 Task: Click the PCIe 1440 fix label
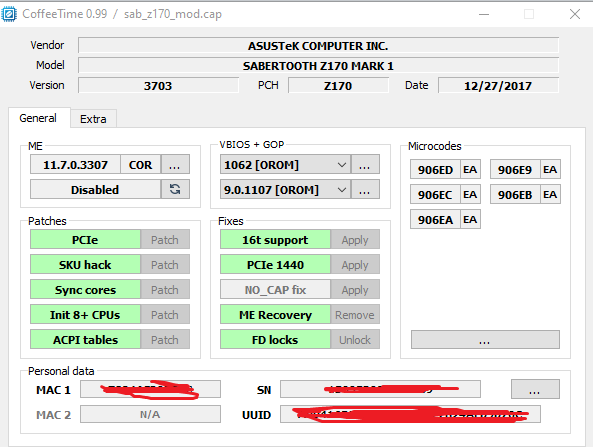coord(275,264)
